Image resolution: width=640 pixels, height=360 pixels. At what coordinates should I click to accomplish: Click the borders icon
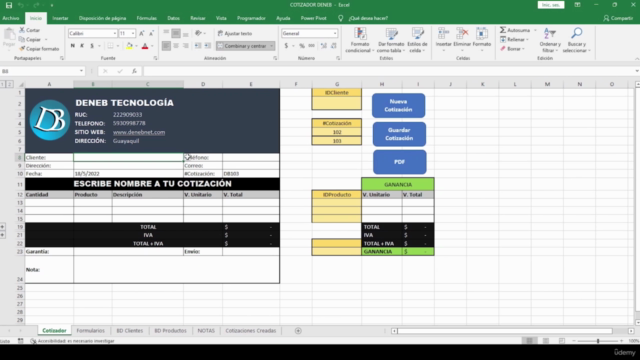(x=110, y=46)
